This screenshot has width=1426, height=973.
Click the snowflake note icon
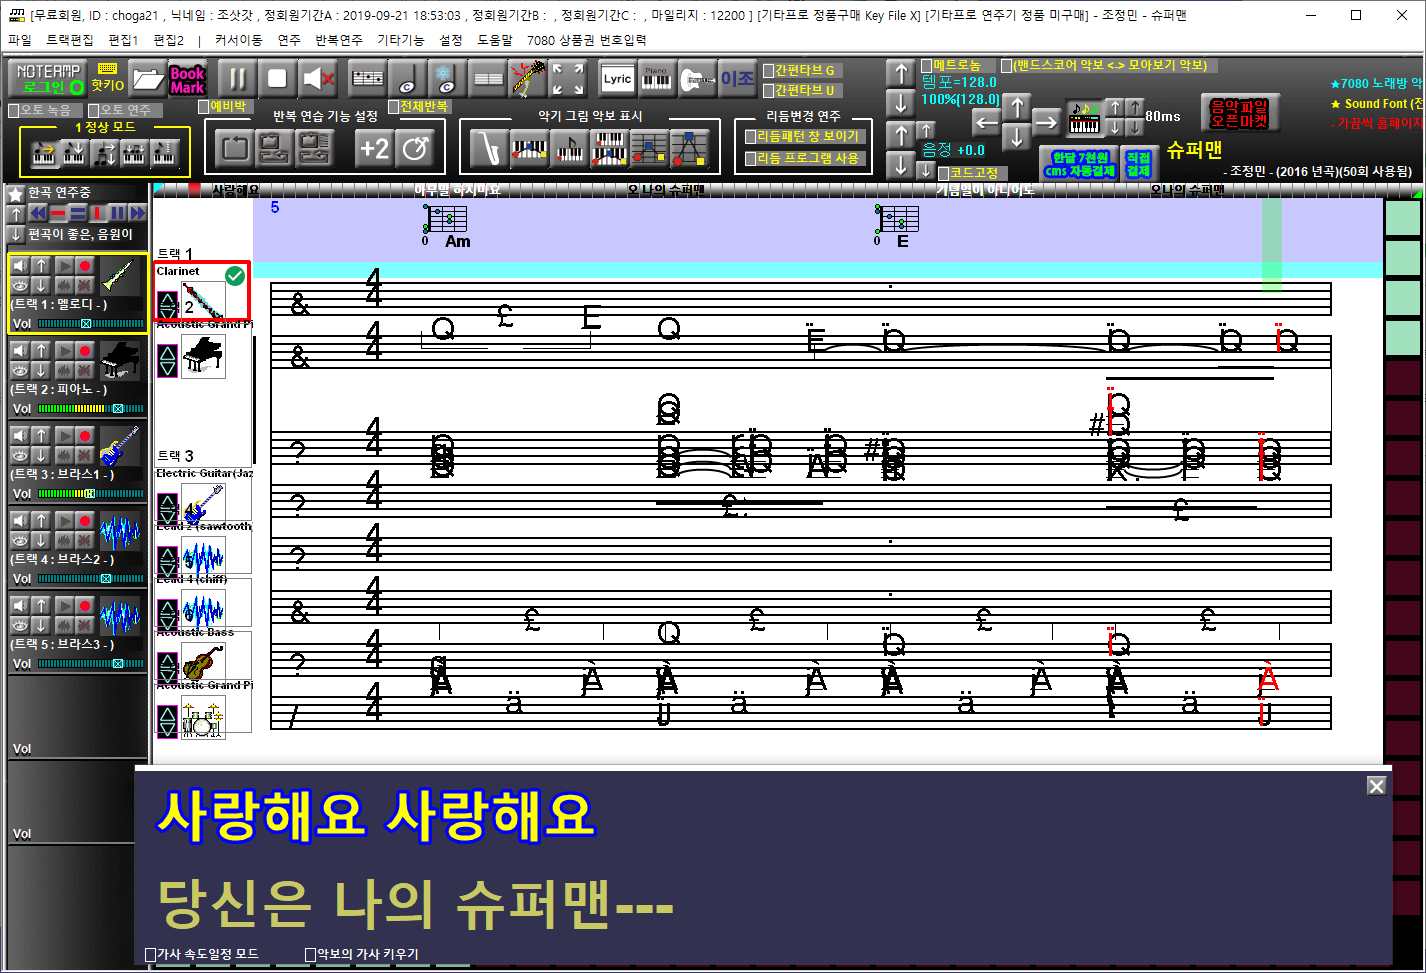(x=447, y=78)
